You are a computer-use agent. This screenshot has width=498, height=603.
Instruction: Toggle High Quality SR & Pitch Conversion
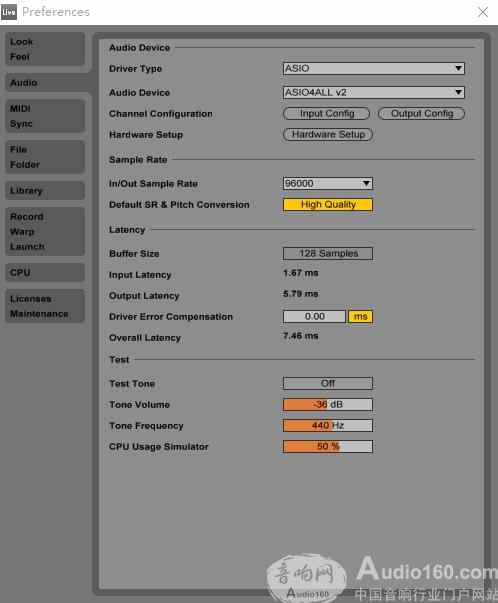[x=328, y=204]
